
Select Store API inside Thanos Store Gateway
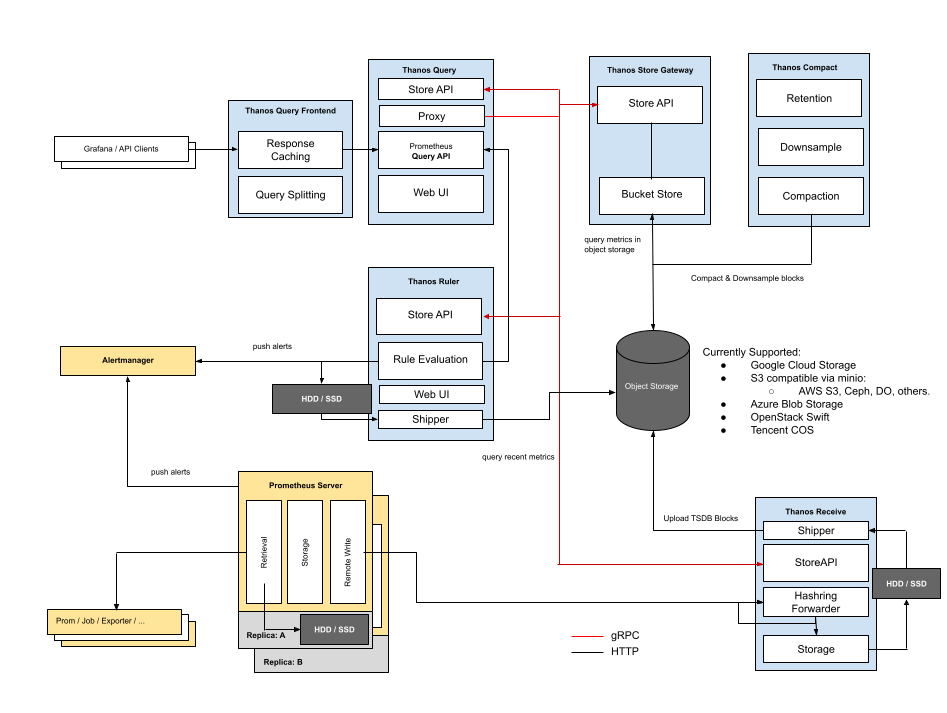pos(650,104)
